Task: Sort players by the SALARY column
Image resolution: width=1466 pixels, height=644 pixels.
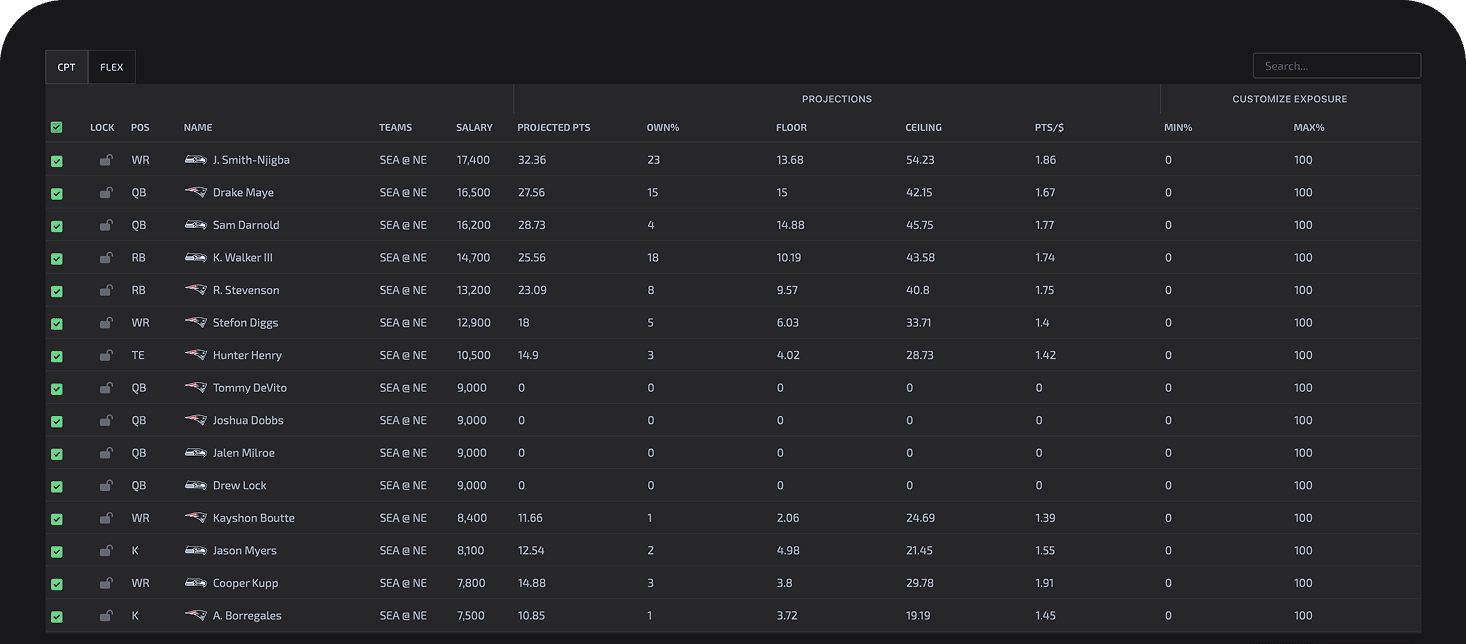Action: click(474, 127)
